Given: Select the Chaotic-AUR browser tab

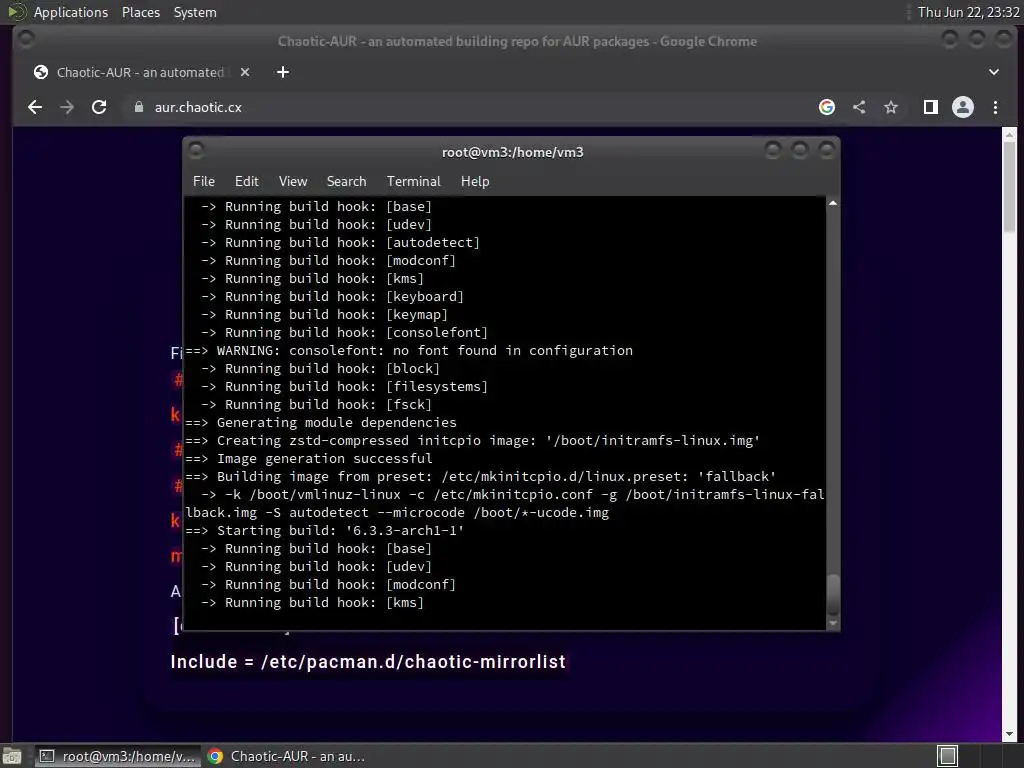Looking at the screenshot, I should [x=142, y=72].
